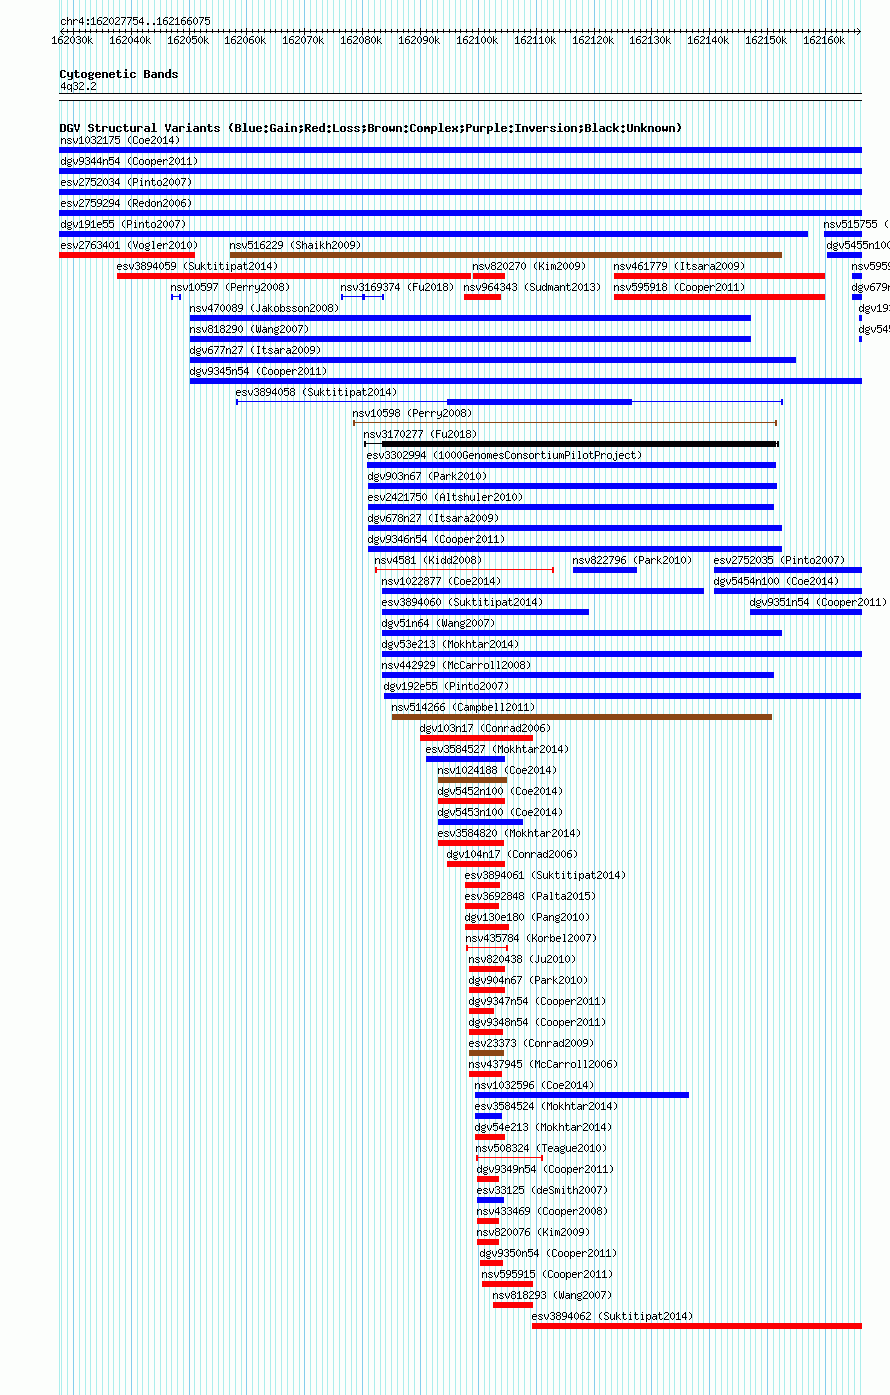
Task: Select the nsv1024188 (Coe2014) label
Action: point(497,770)
